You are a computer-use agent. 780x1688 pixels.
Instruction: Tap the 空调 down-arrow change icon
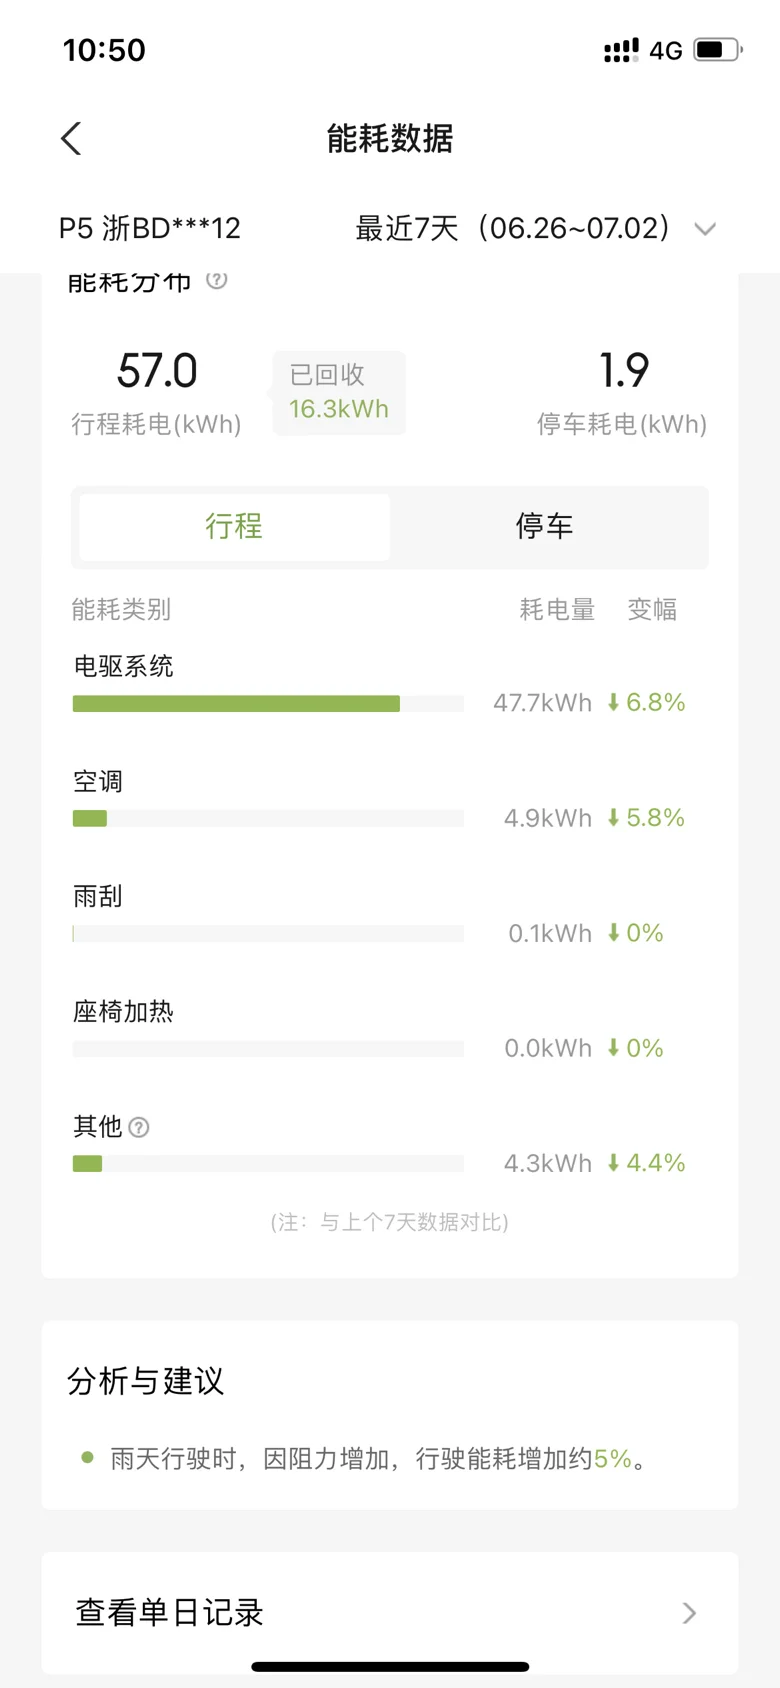point(613,818)
